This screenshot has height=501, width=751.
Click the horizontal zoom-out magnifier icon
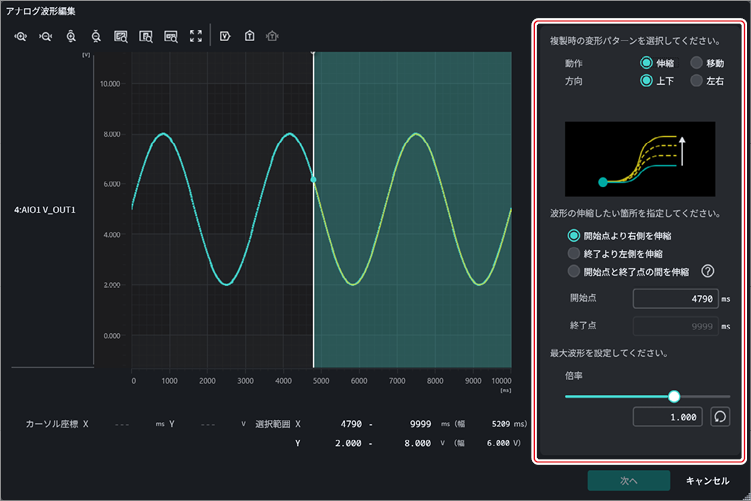pos(46,36)
